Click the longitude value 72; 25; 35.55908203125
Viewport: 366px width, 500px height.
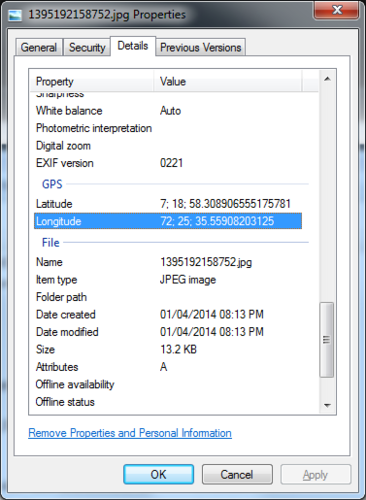[x=217, y=221]
